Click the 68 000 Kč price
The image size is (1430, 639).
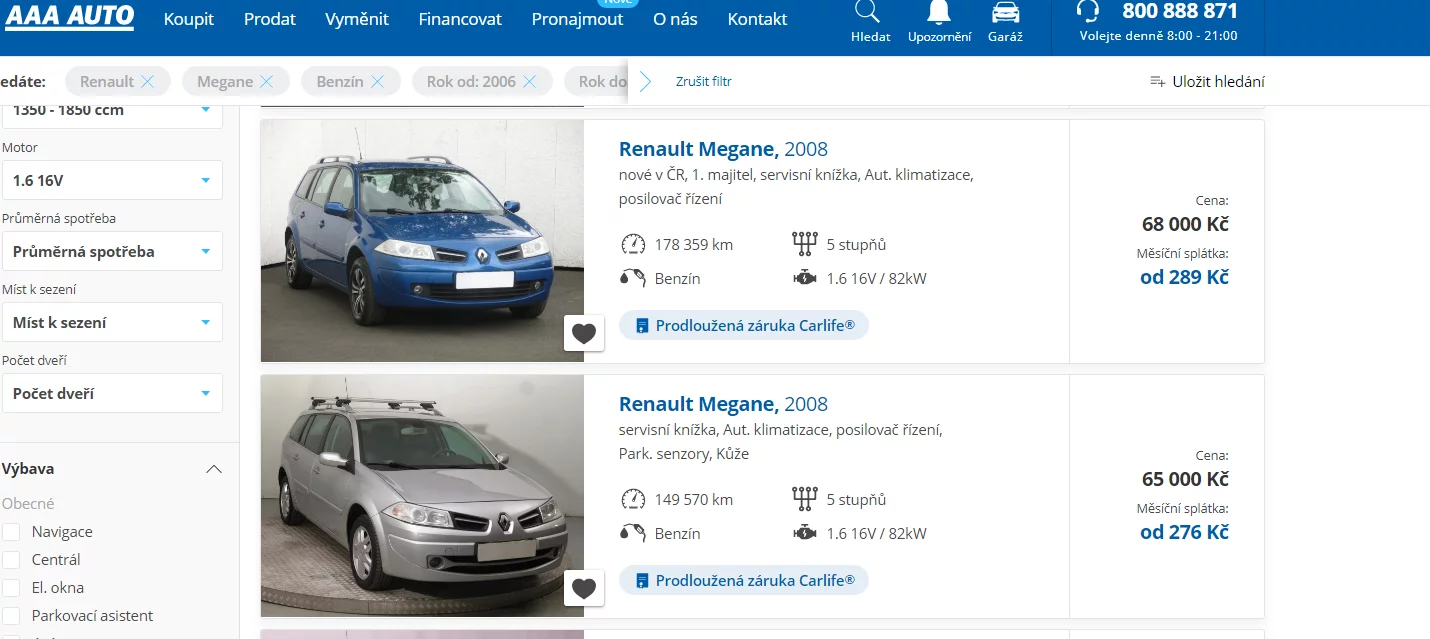tap(1185, 224)
